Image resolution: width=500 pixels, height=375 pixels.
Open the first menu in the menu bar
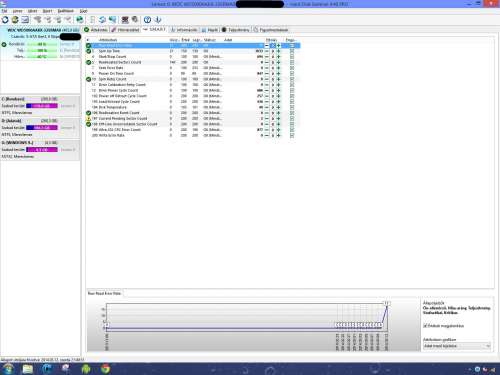click(x=4, y=11)
